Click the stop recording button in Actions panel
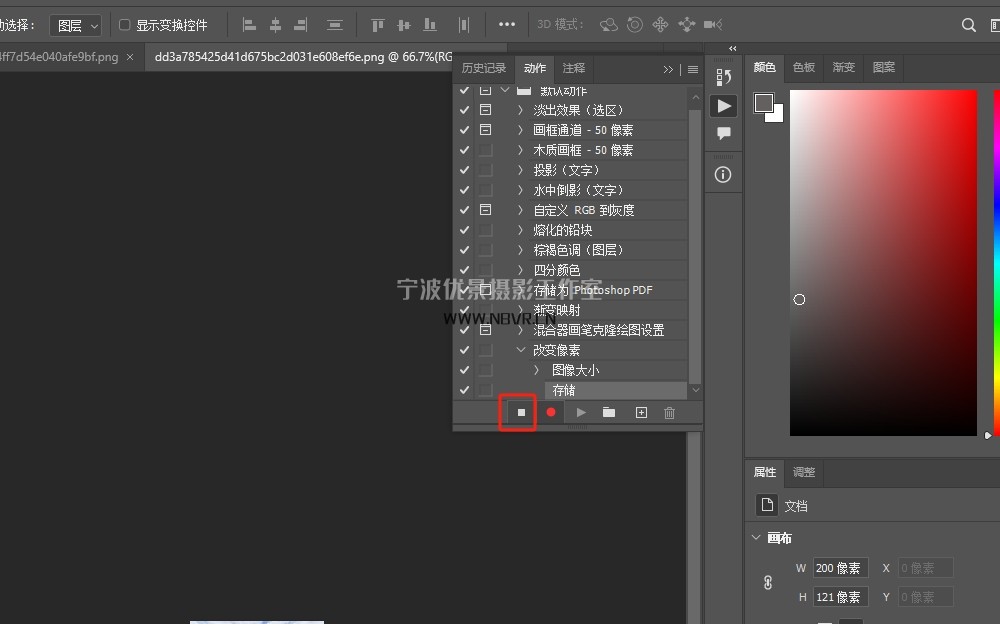This screenshot has width=1000, height=624. pyautogui.click(x=520, y=412)
